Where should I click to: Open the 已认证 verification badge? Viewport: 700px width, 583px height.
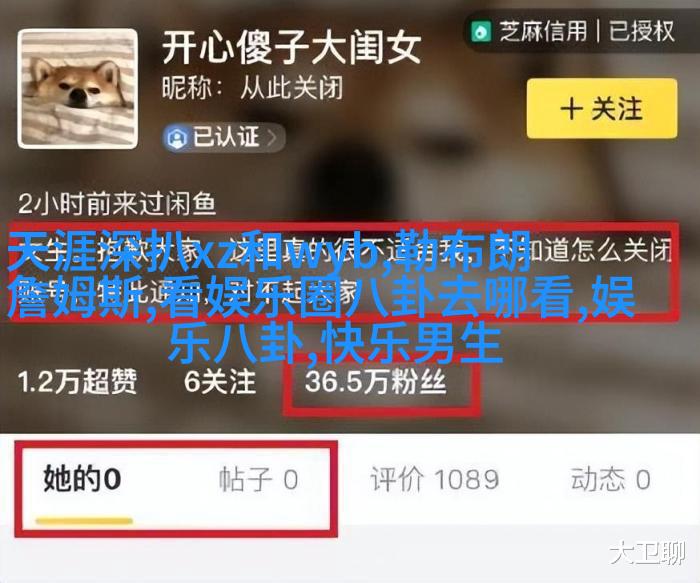tap(223, 137)
